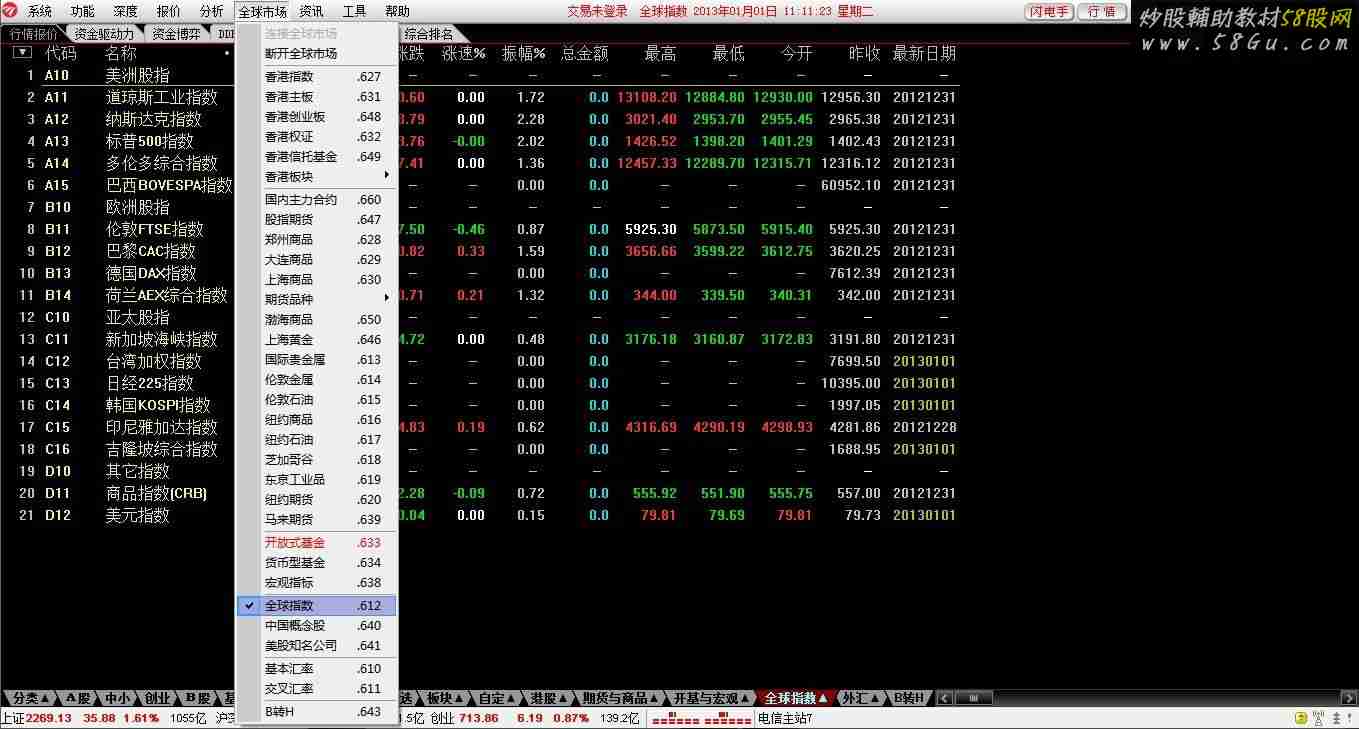Select the 美元指数 row
Viewport: 1359px width, 729px height.
coord(480,515)
